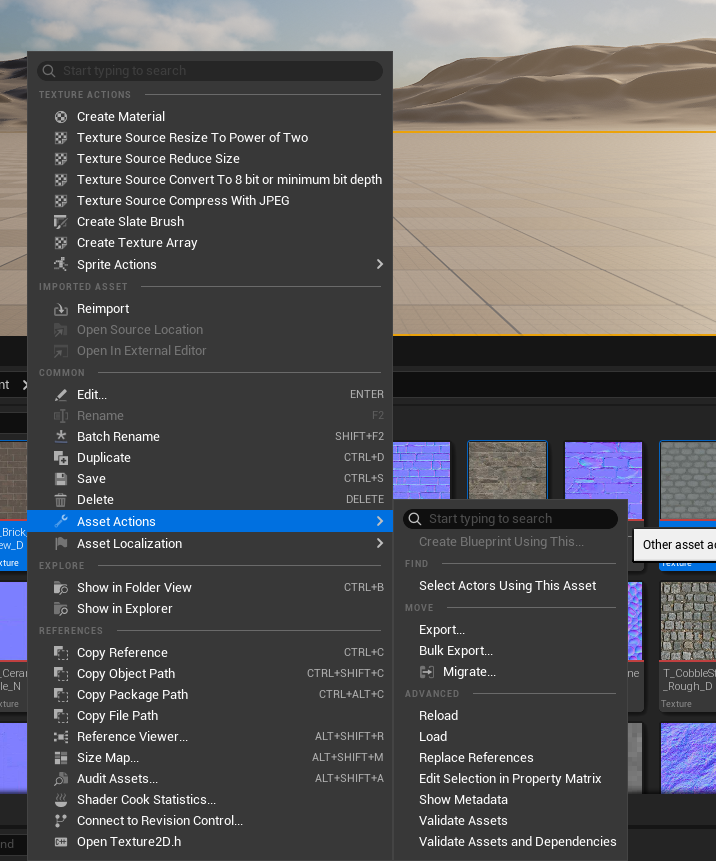This screenshot has height=861, width=716.
Task: Click the Asset Actions wrench icon
Action: coord(61,521)
